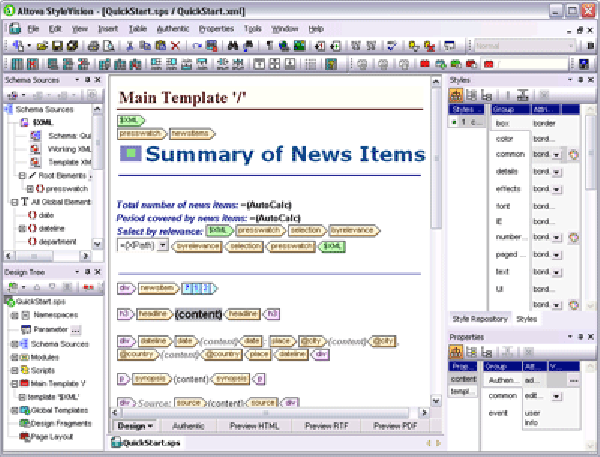Viewport: 600px width, 457px height.
Task: Click the add schema icon in Schema Sources toolbar
Action: coord(13,95)
